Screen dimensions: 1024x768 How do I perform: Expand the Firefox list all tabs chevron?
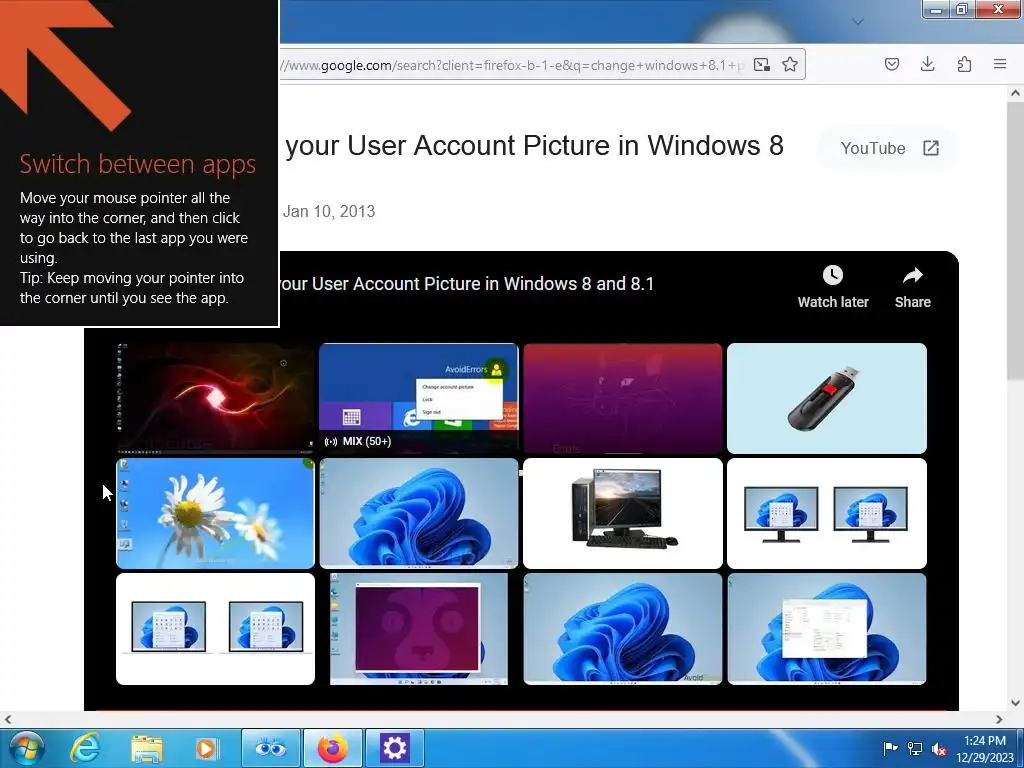(x=858, y=22)
